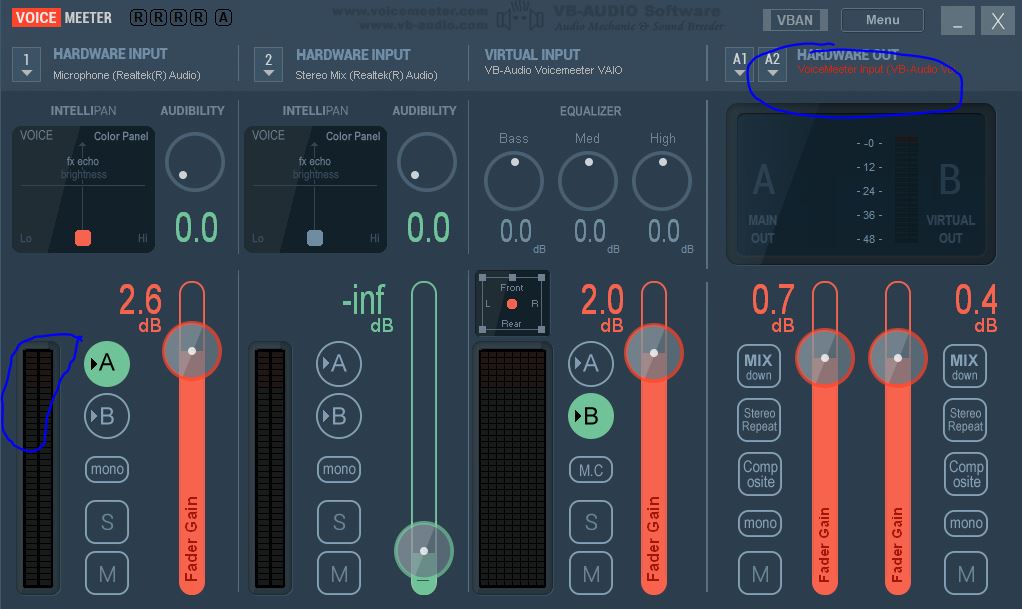
Task: Solo the Virtual Input strip
Action: coord(591,522)
